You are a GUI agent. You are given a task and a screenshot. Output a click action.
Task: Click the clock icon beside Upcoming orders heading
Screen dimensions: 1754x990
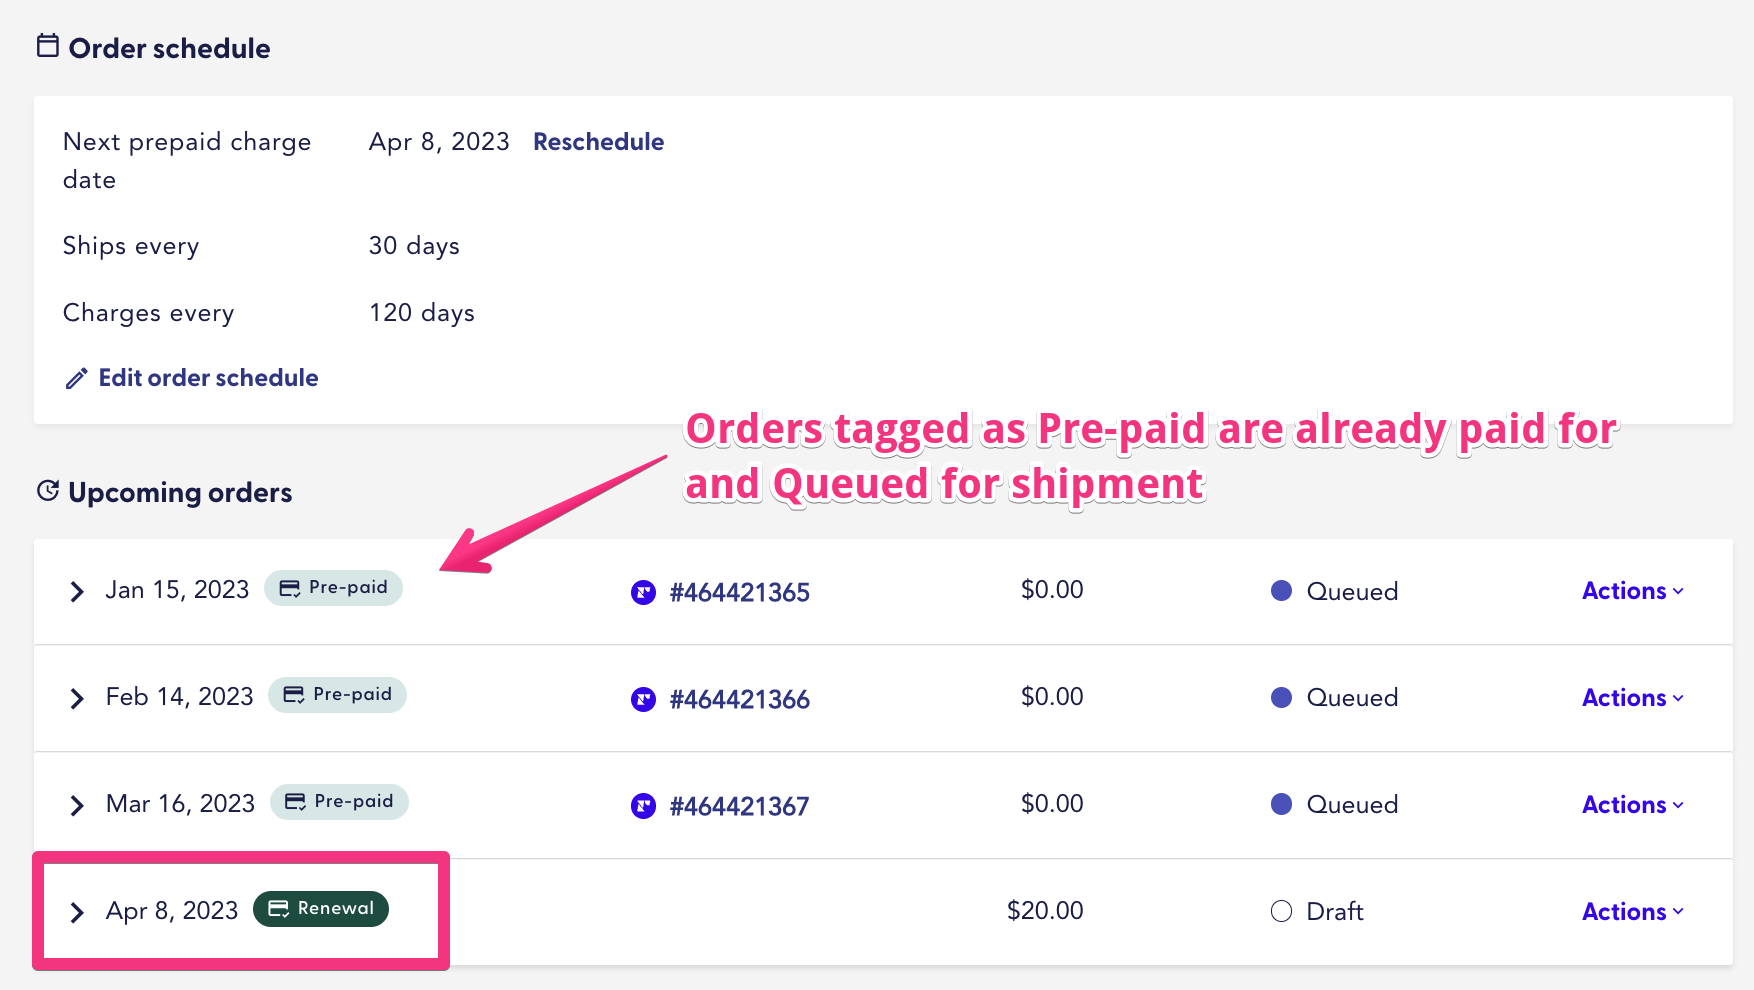pos(47,490)
